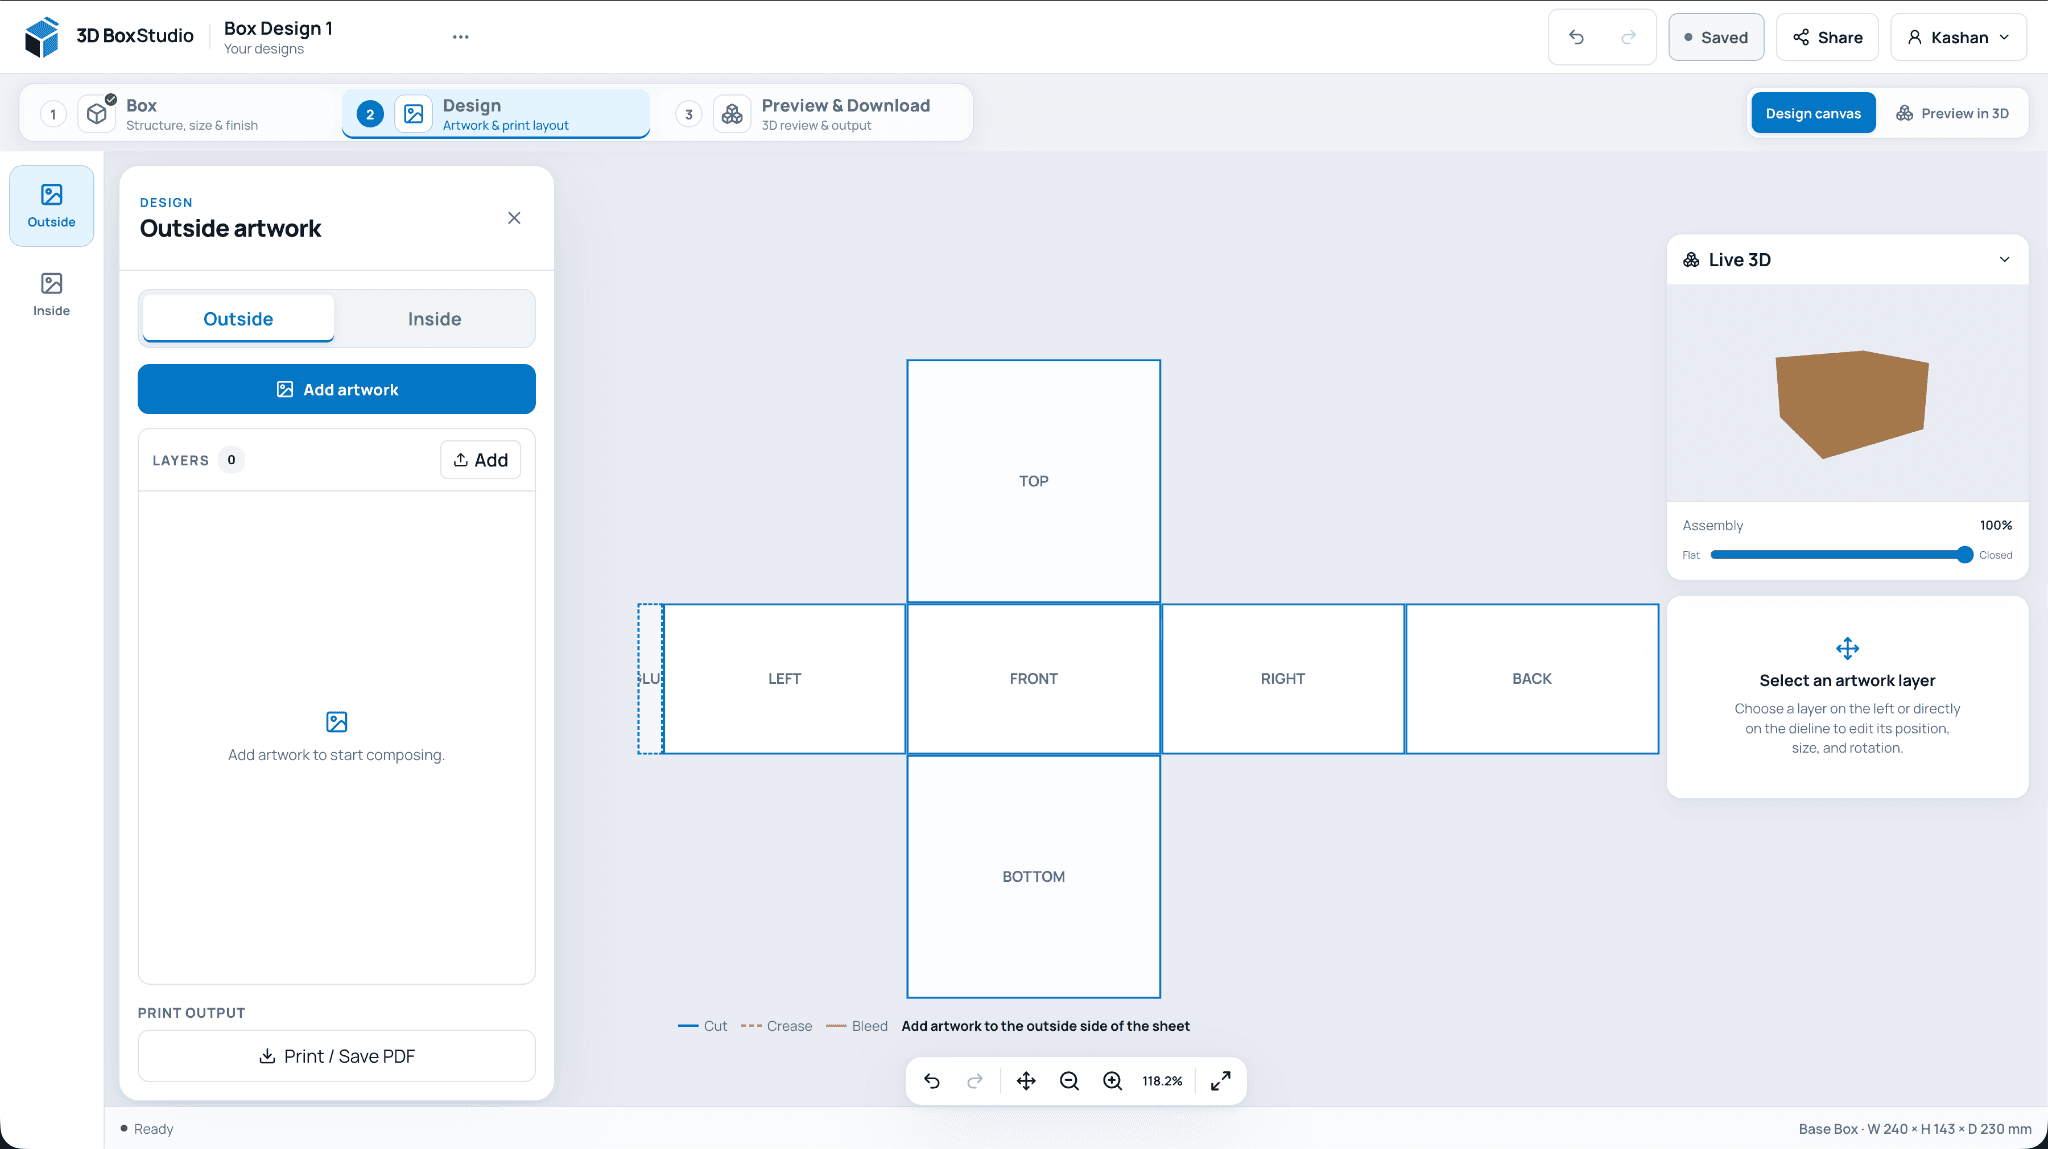Open the Inside sidebar panel
The height and width of the screenshot is (1149, 2048).
pyautogui.click(x=52, y=295)
